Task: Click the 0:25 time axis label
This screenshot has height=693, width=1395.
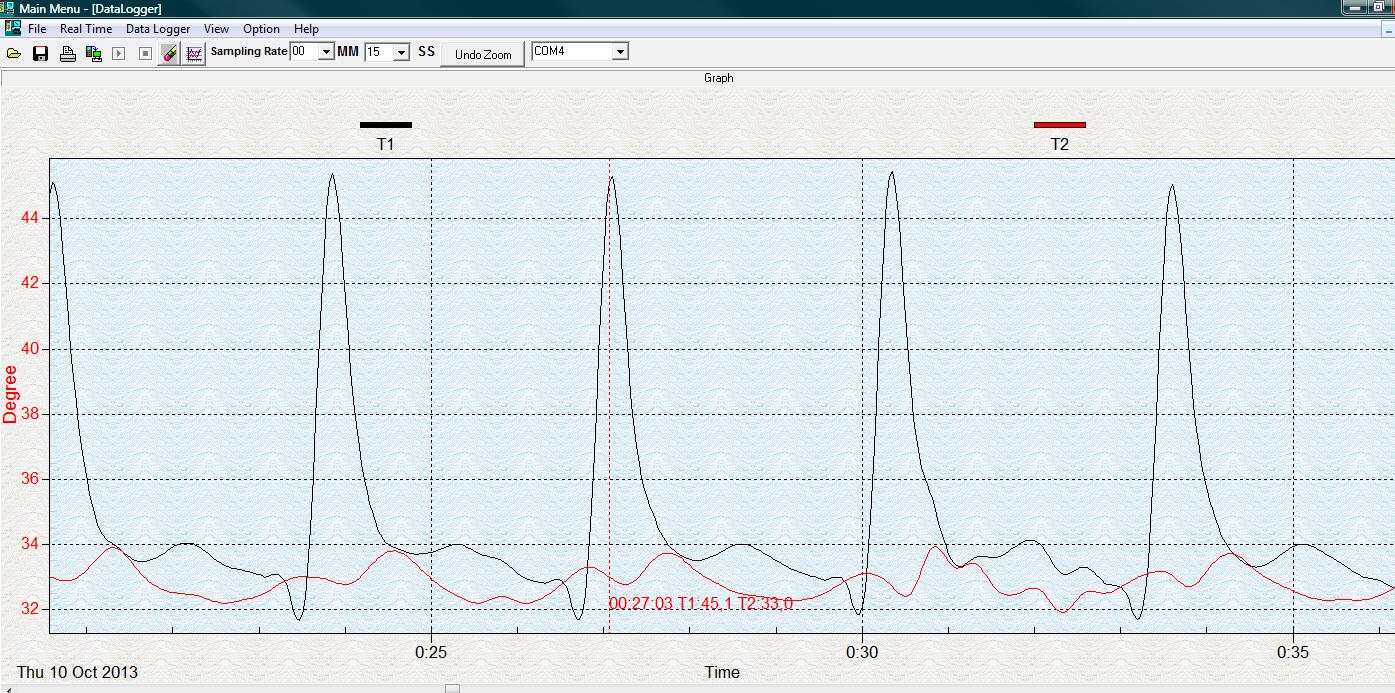Action: point(431,651)
